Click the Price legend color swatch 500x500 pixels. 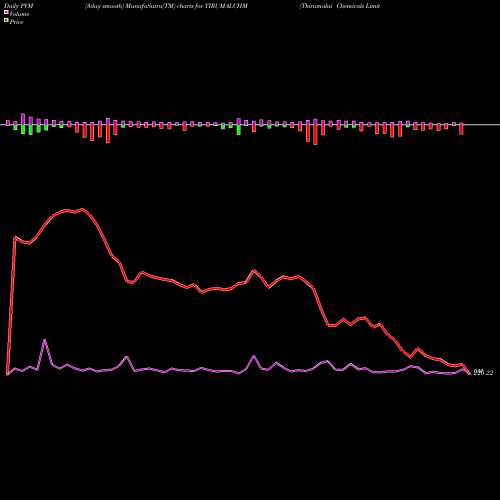point(6,21)
